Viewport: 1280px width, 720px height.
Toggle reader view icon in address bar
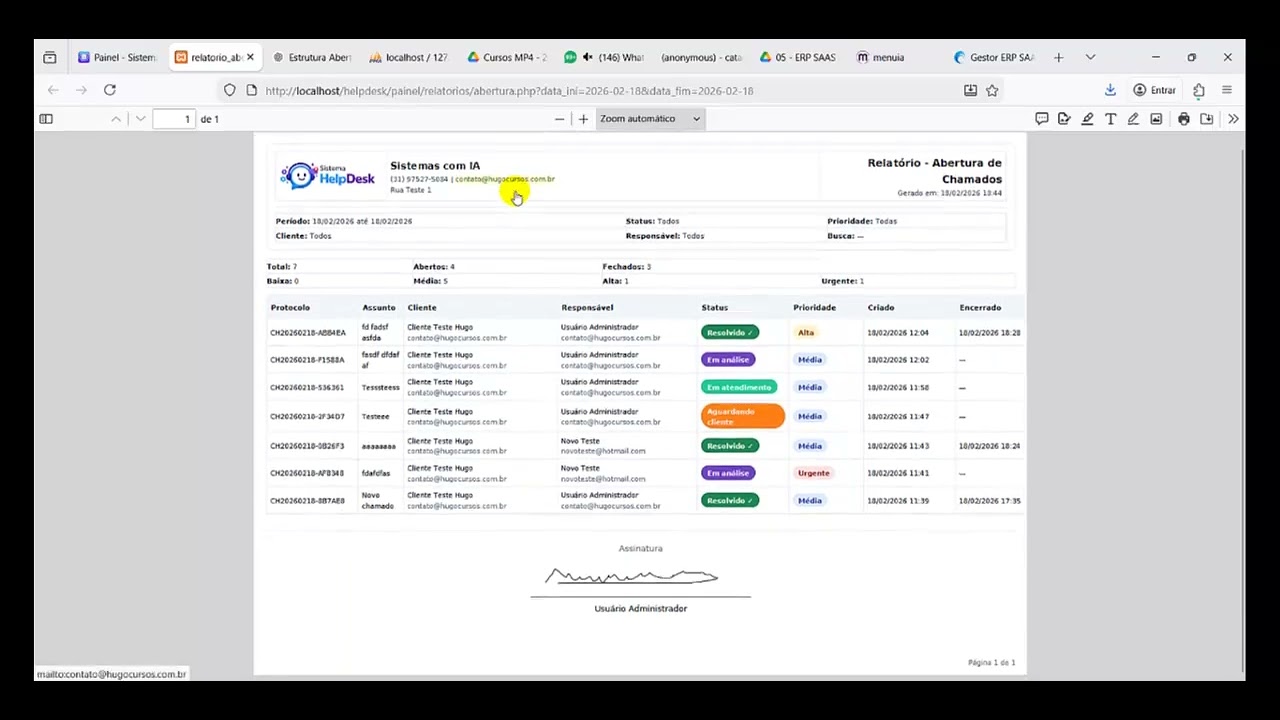[970, 90]
